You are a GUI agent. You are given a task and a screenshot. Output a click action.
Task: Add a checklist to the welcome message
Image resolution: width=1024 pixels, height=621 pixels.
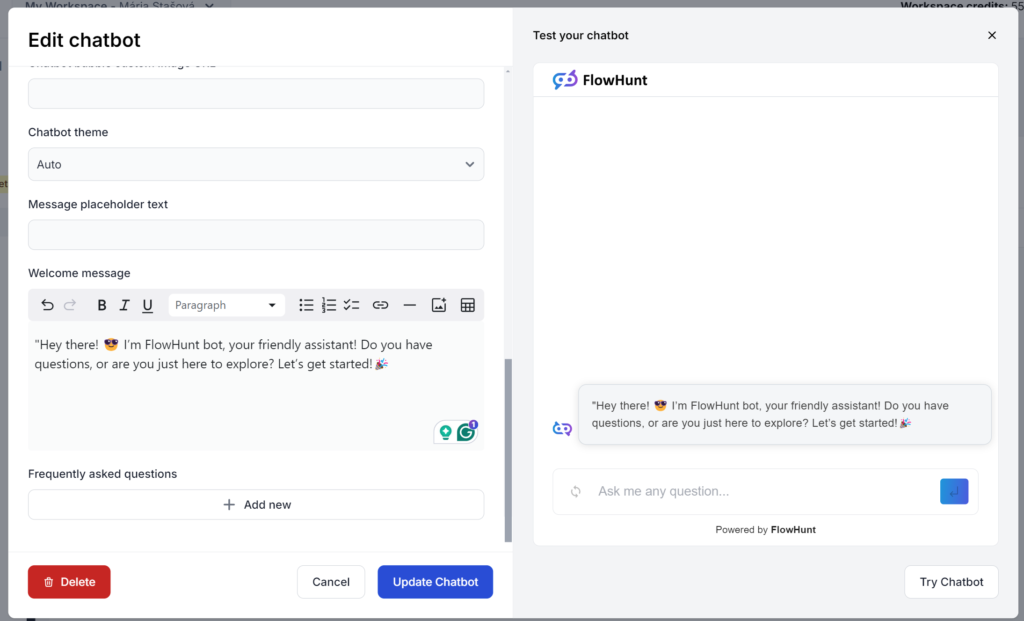click(x=349, y=305)
